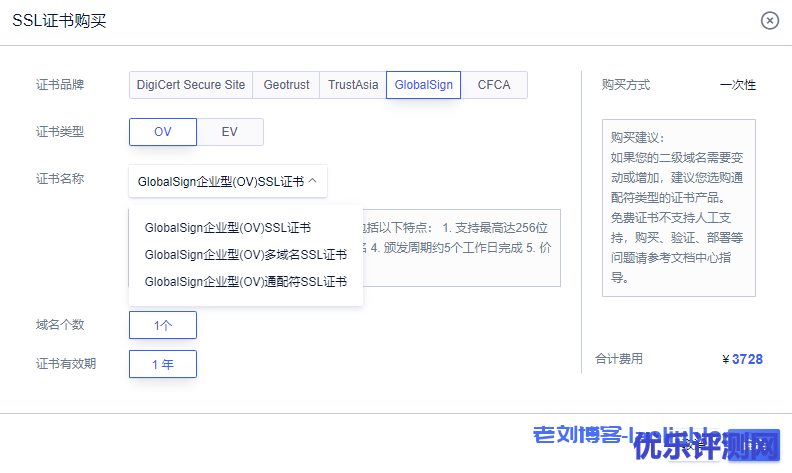Click the 一次性 purchase method value
The height and width of the screenshot is (473, 792).
[x=737, y=85]
